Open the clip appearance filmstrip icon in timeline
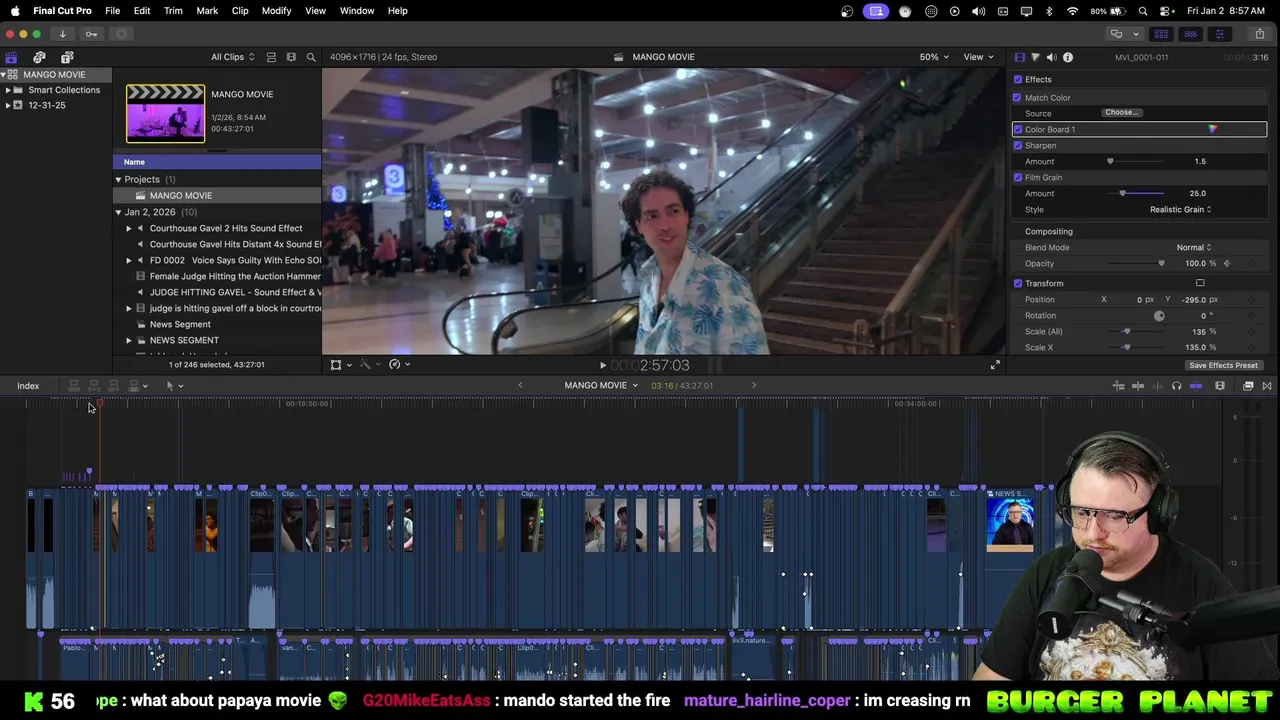This screenshot has height=720, width=1280. pos(1220,386)
